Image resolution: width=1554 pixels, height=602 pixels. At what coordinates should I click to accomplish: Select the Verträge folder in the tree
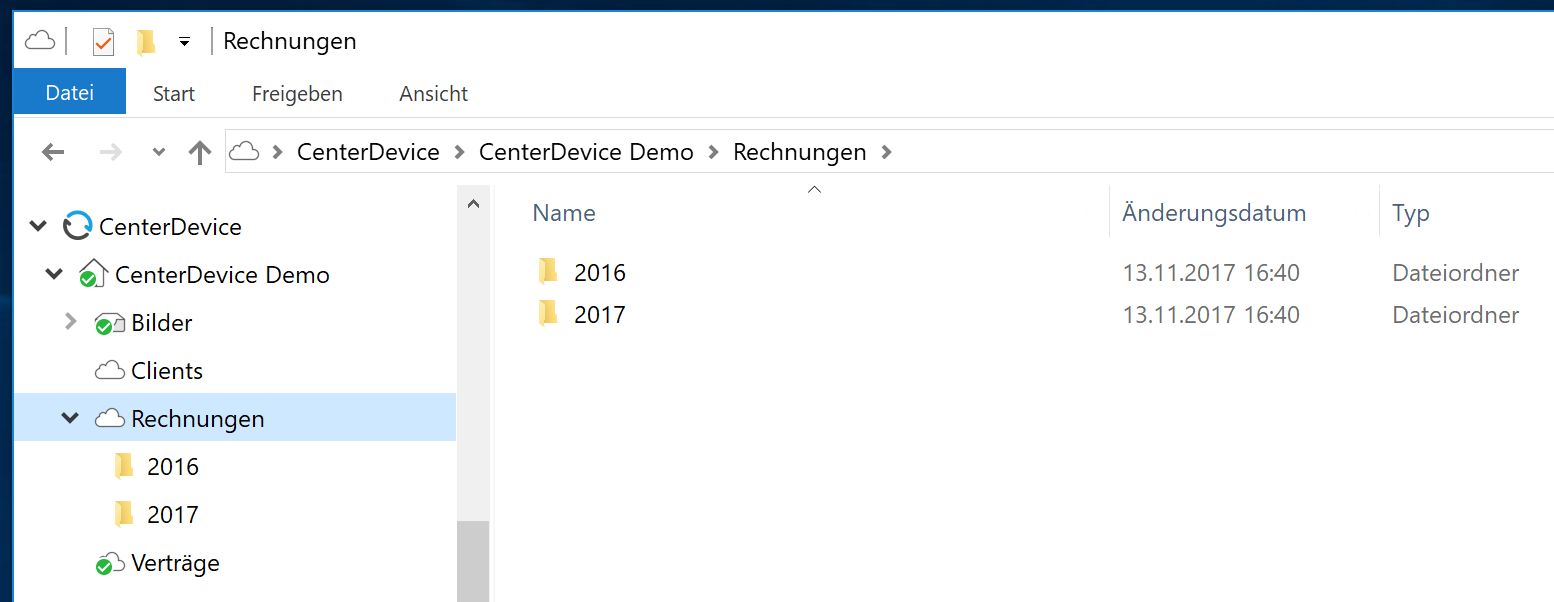click(175, 563)
